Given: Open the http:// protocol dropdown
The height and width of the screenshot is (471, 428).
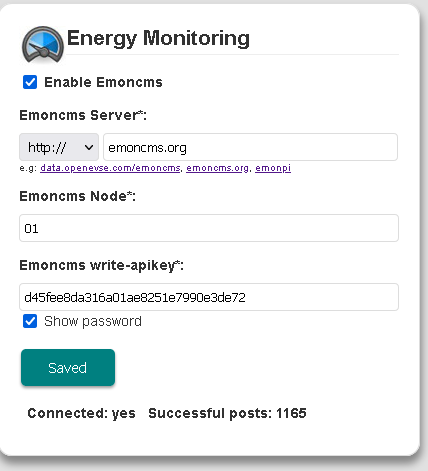Looking at the screenshot, I should [x=59, y=147].
